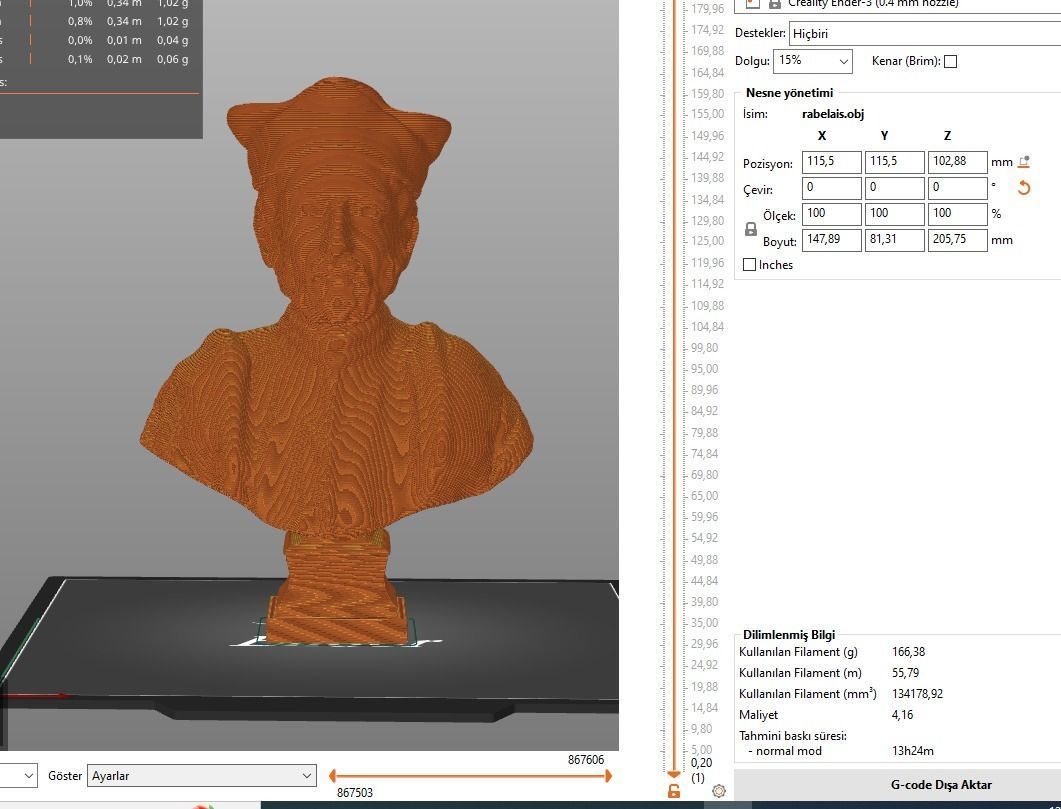Click the Çevir Y rotation field
The image size is (1061, 809).
895,187
